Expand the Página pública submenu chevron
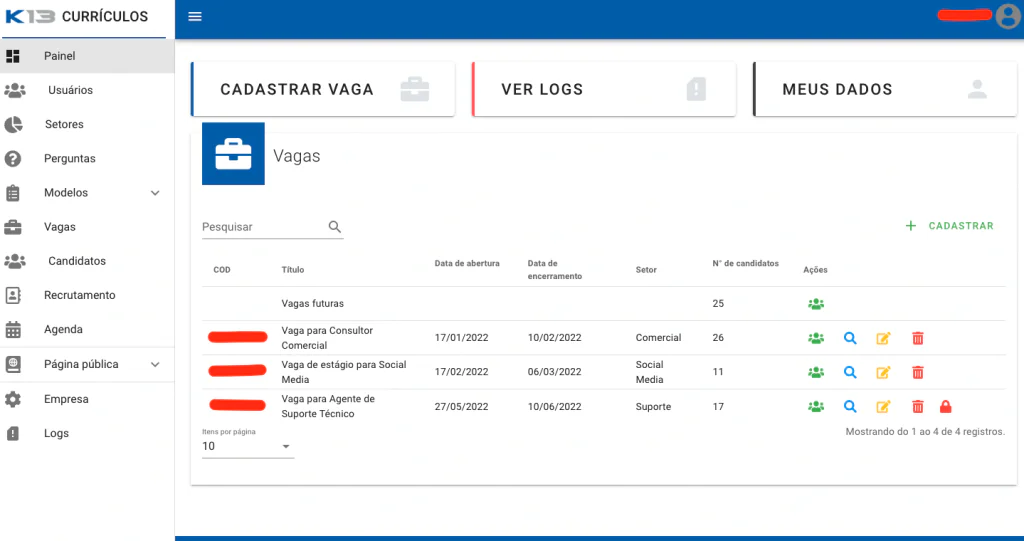 pyautogui.click(x=155, y=365)
